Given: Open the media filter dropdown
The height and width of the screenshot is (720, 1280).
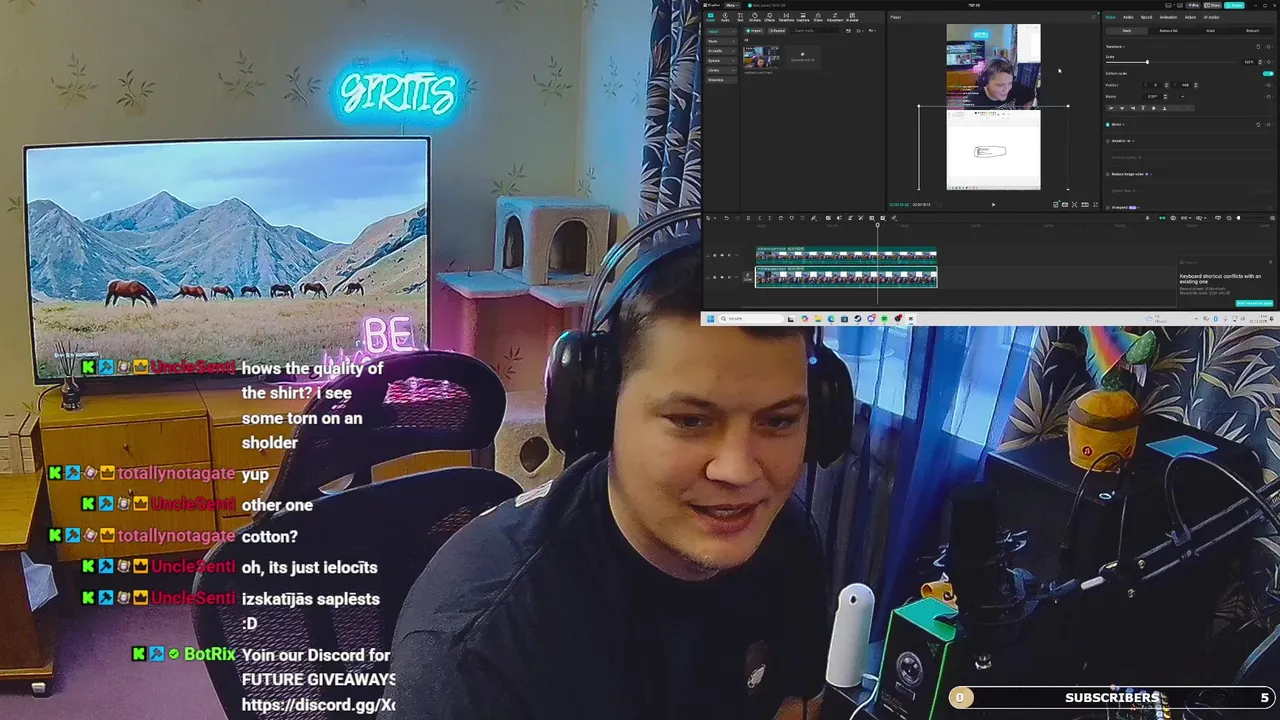Looking at the screenshot, I should (x=873, y=31).
